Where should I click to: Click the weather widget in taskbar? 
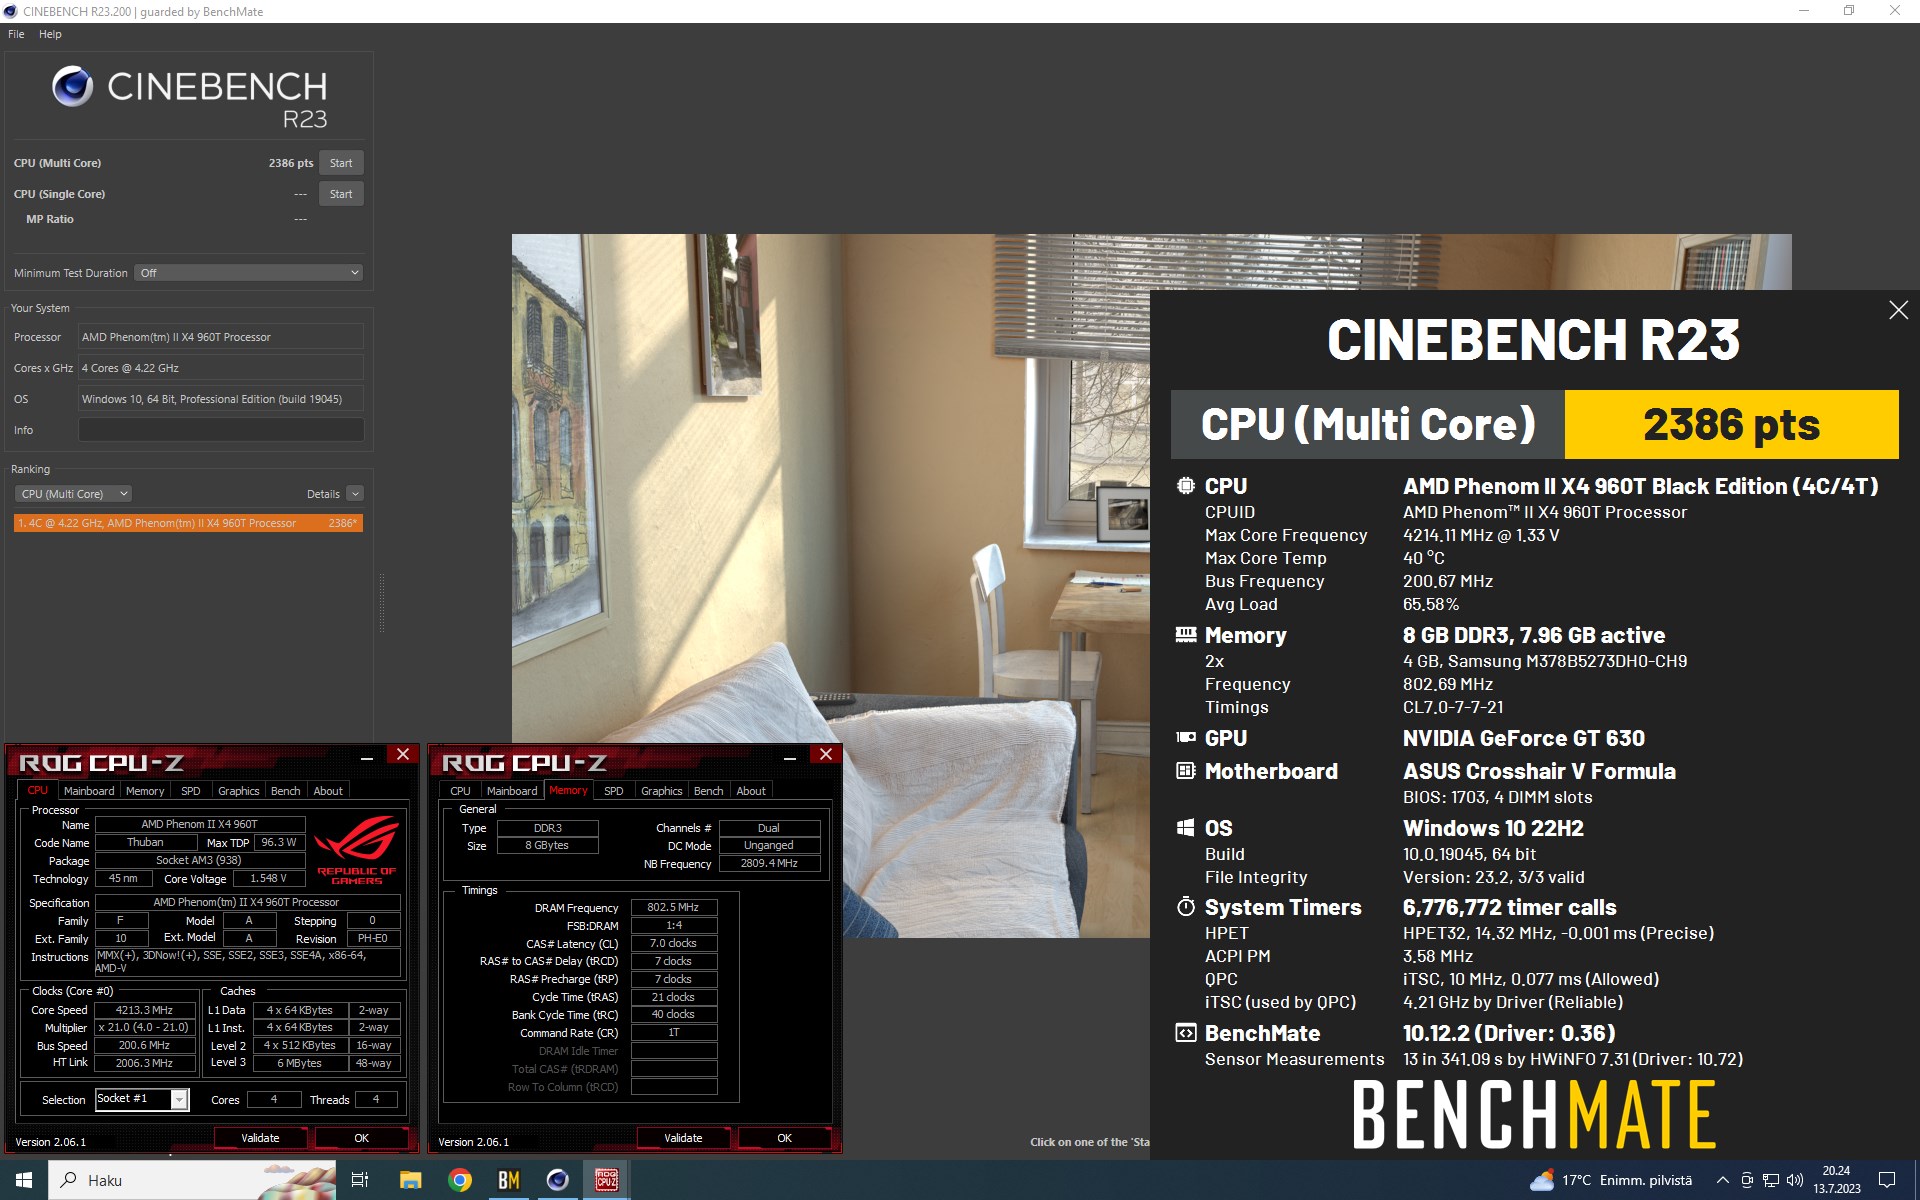(1611, 1180)
